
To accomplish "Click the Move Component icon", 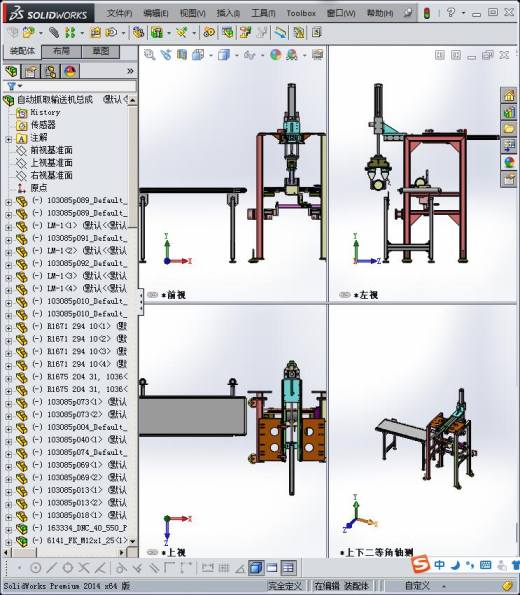I will (x=111, y=33).
